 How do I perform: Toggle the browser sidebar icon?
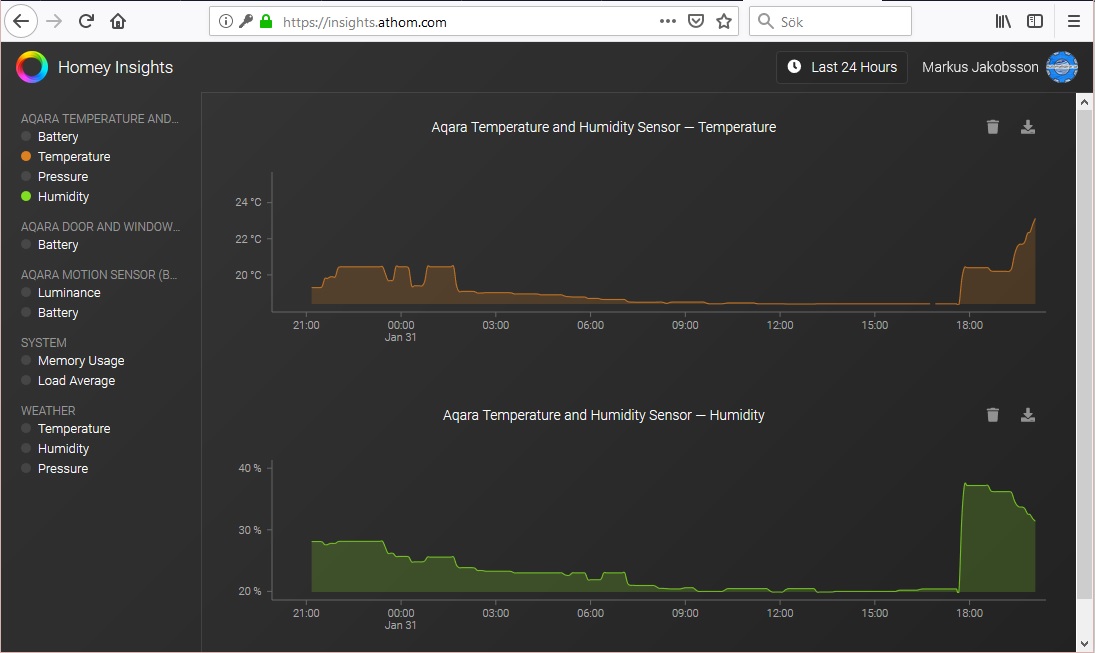point(1035,22)
